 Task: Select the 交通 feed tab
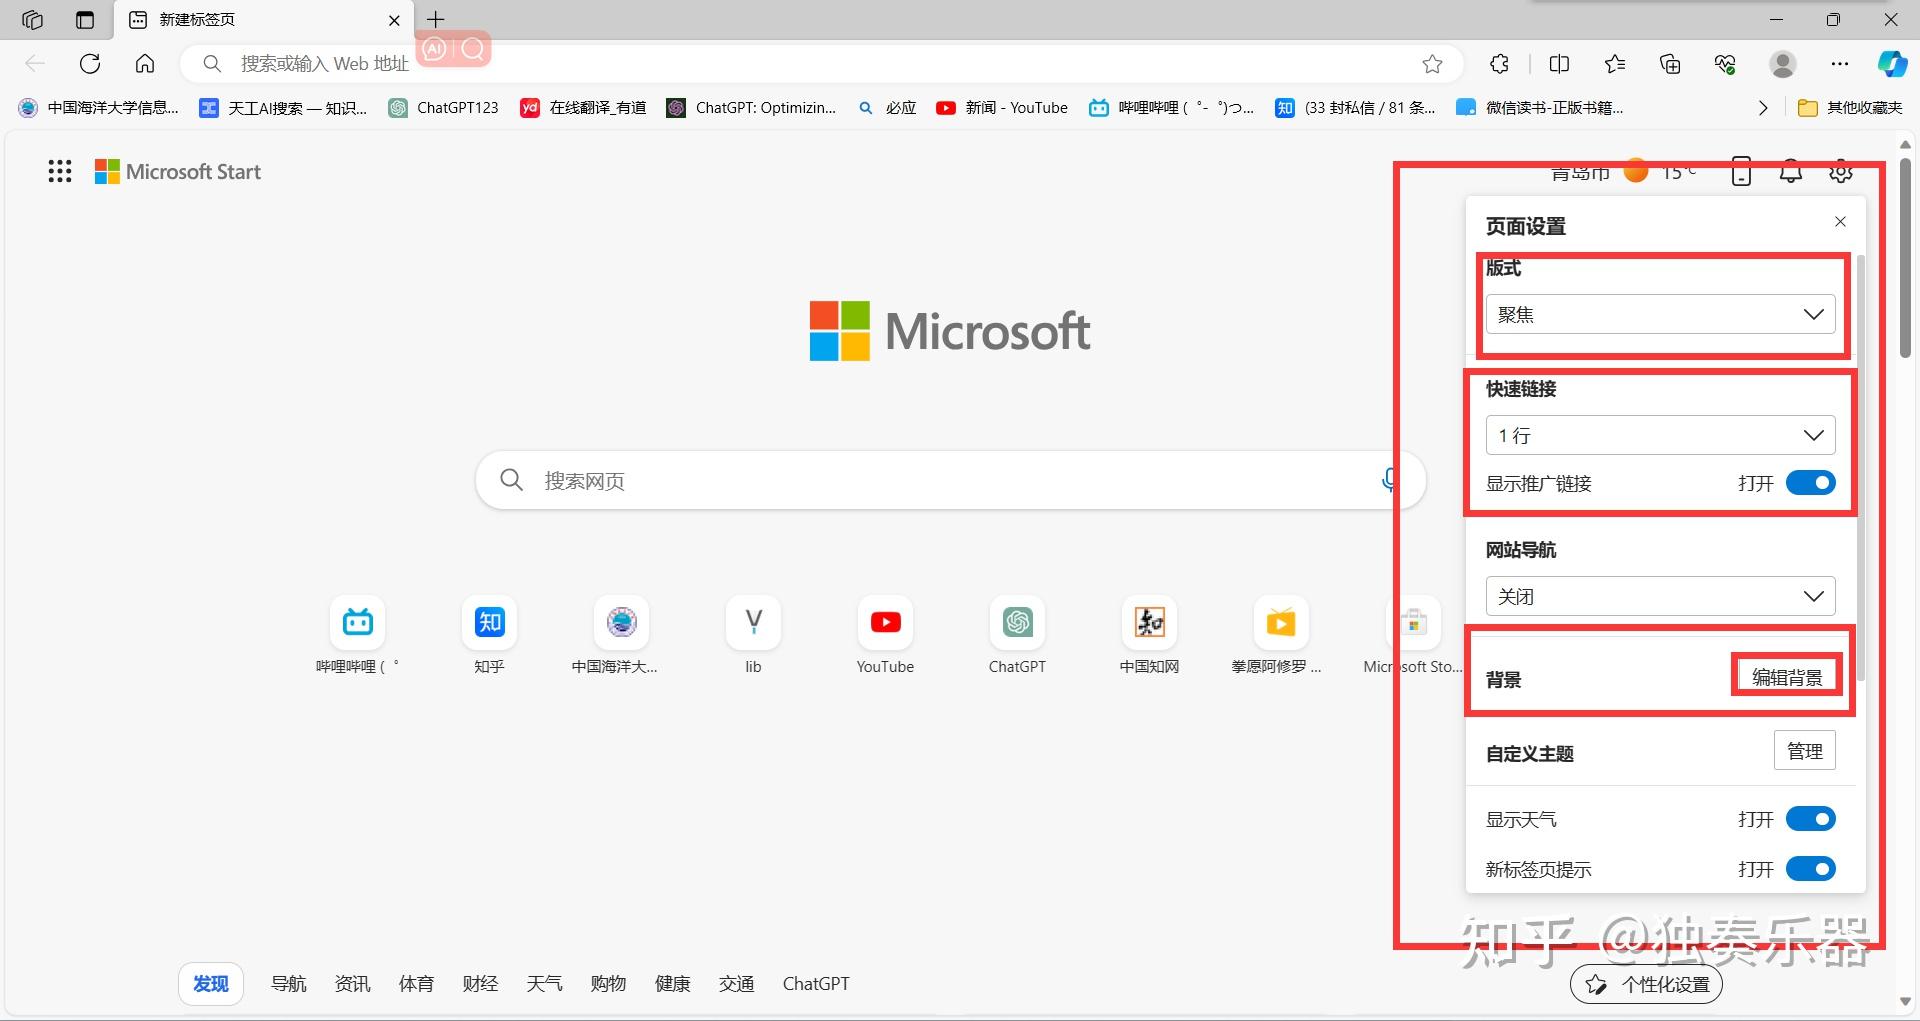click(737, 984)
